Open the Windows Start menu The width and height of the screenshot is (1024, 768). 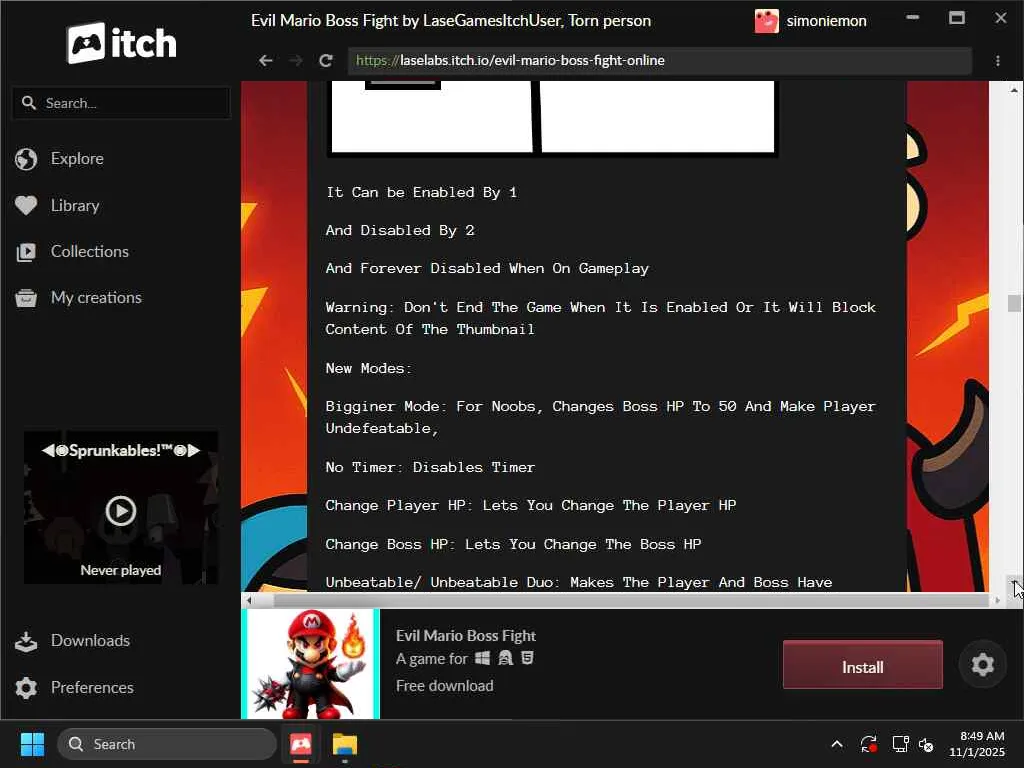tap(32, 744)
